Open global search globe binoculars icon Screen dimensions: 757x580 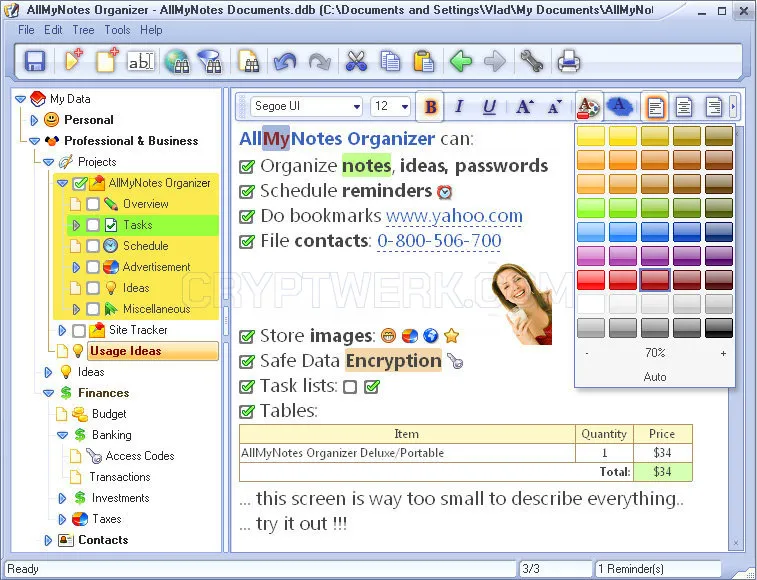pos(177,62)
